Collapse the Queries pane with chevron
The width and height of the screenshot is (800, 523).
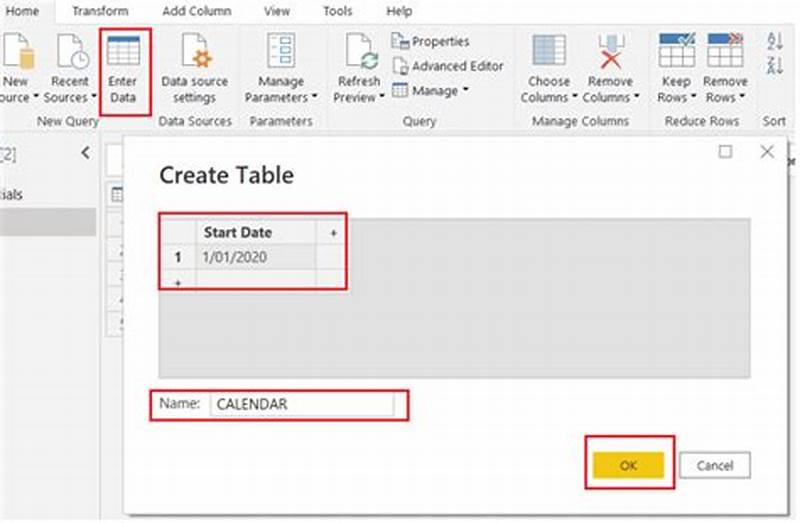(x=86, y=152)
